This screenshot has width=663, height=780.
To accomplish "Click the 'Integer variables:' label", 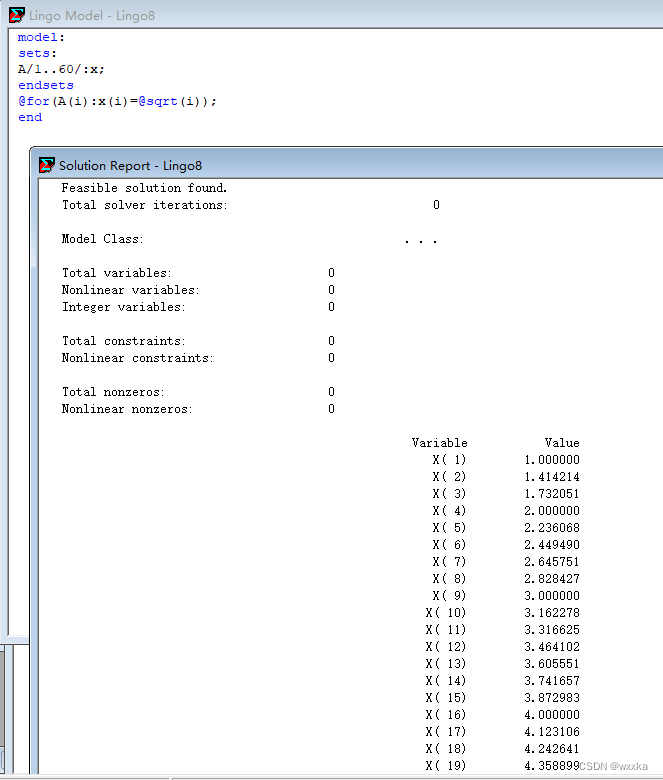I will point(123,307).
